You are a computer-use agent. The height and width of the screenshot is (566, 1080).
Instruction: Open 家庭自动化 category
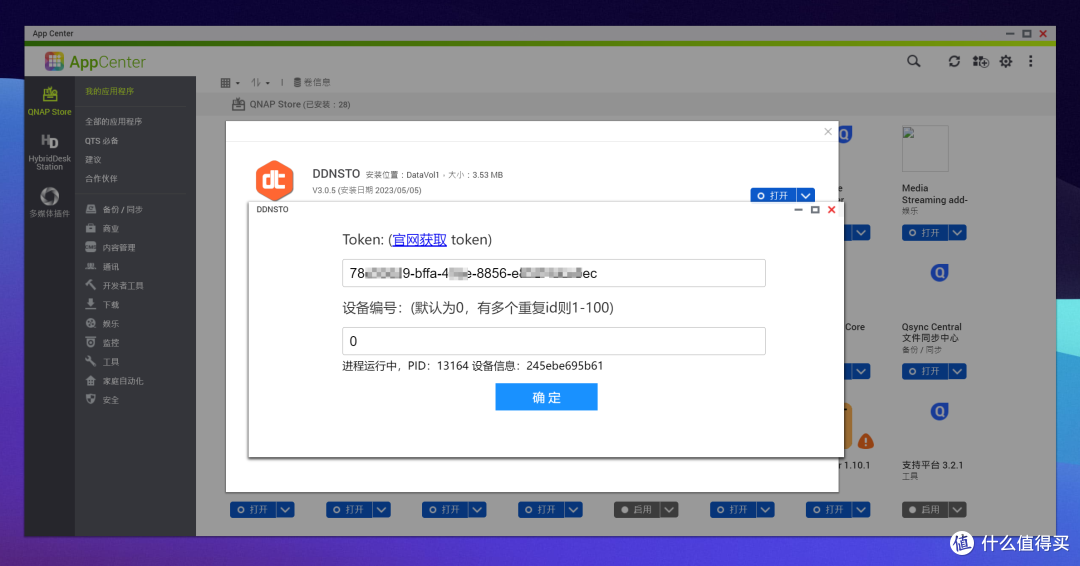(x=114, y=381)
